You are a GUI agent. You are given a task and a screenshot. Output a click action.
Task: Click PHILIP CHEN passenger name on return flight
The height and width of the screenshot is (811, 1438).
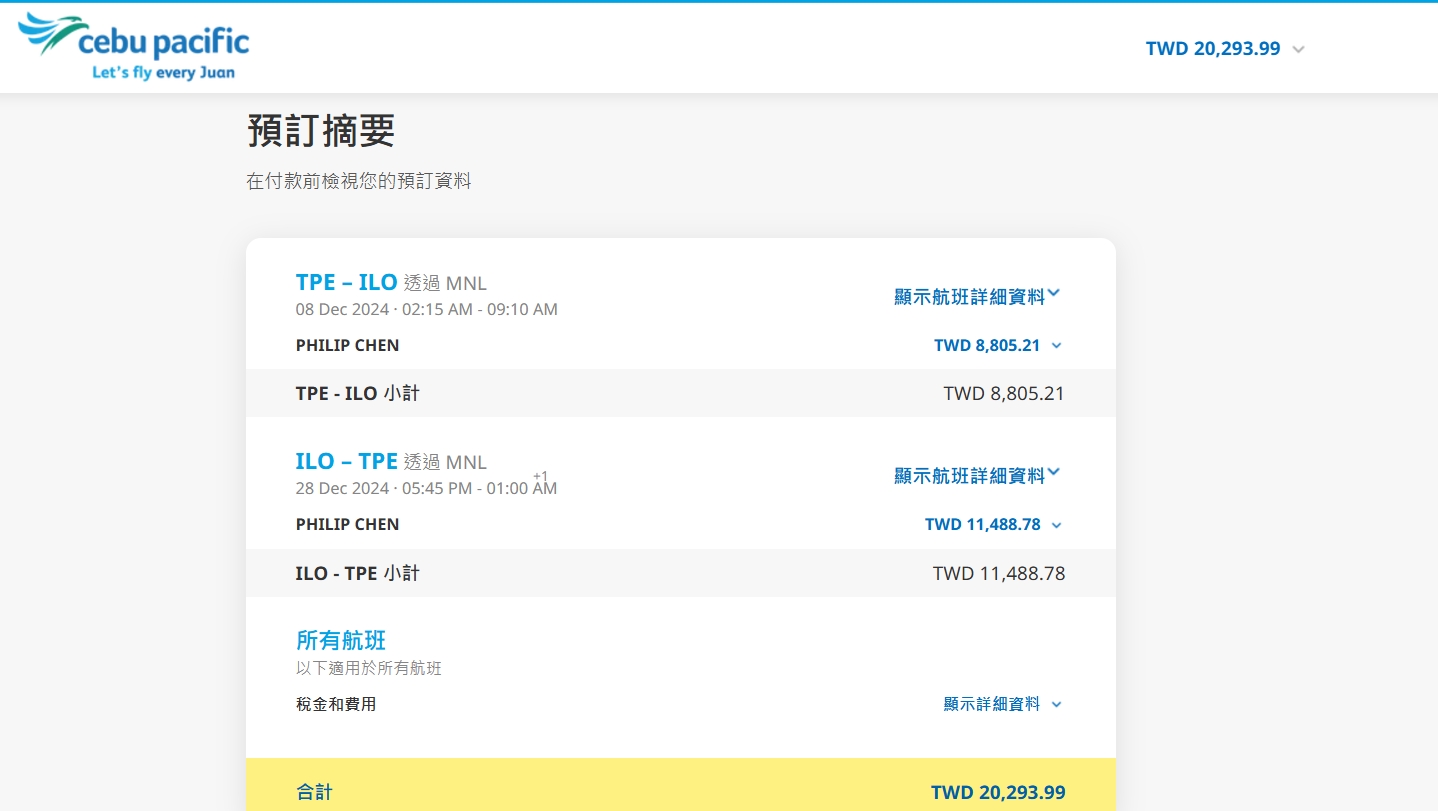[347, 524]
